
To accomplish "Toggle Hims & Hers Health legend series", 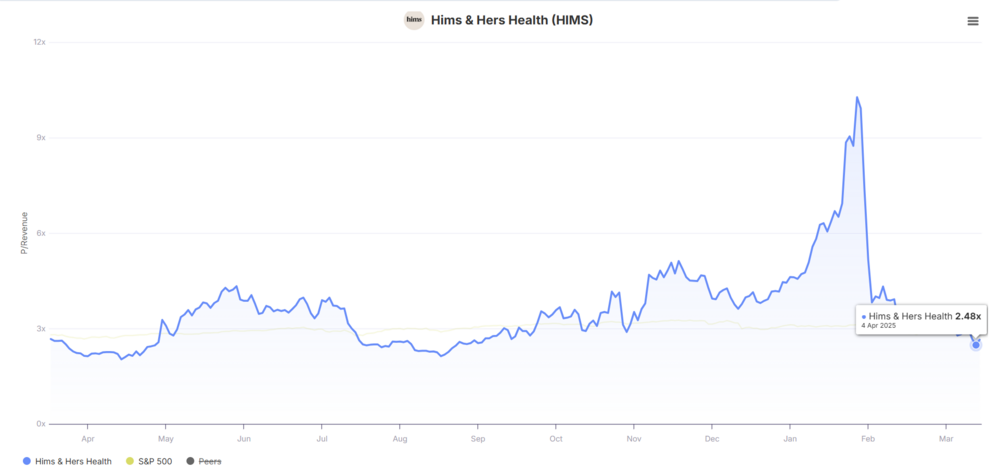I will [x=67, y=461].
